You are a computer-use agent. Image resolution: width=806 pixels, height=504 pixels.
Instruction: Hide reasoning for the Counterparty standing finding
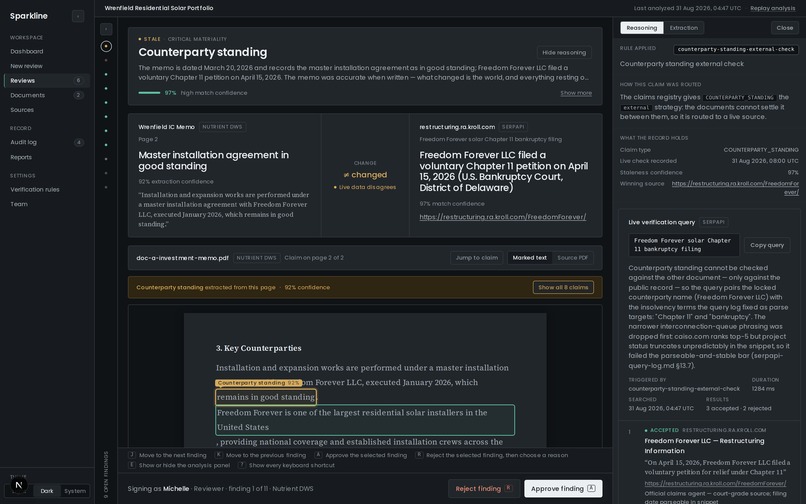(564, 52)
